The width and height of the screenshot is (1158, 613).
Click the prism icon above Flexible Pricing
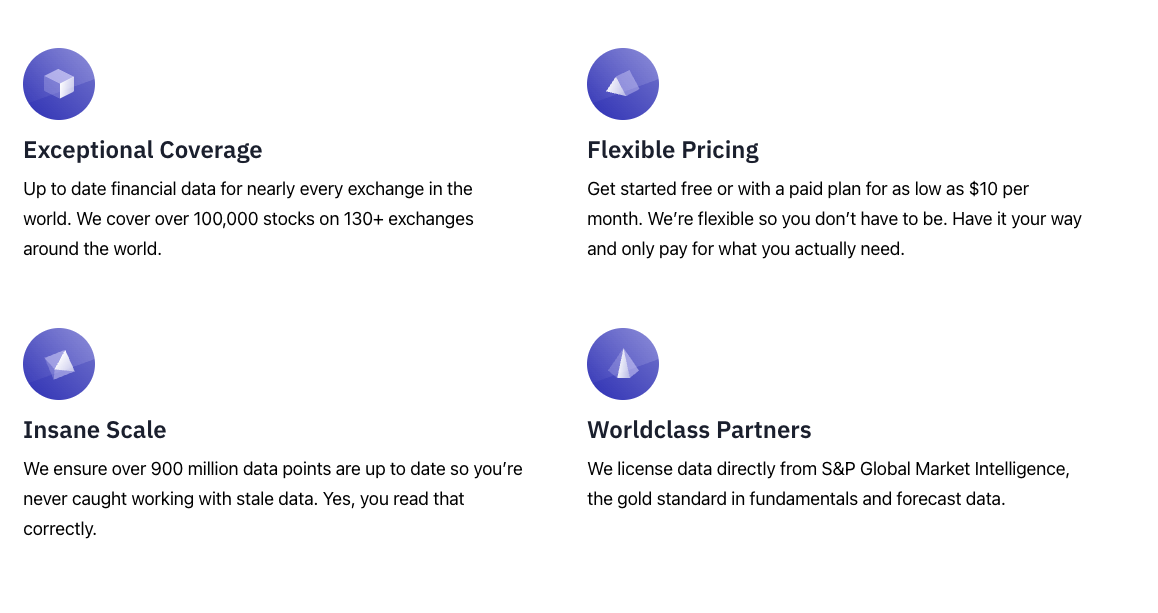click(x=623, y=84)
